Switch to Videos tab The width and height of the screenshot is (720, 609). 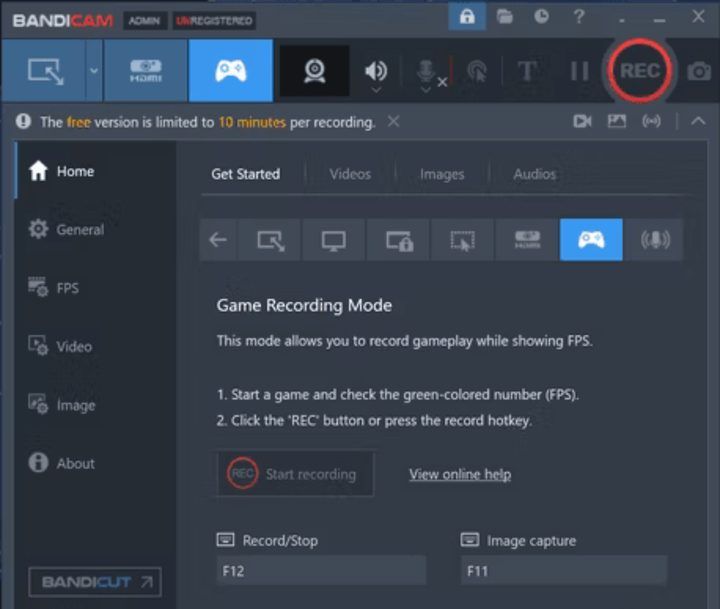pos(350,174)
